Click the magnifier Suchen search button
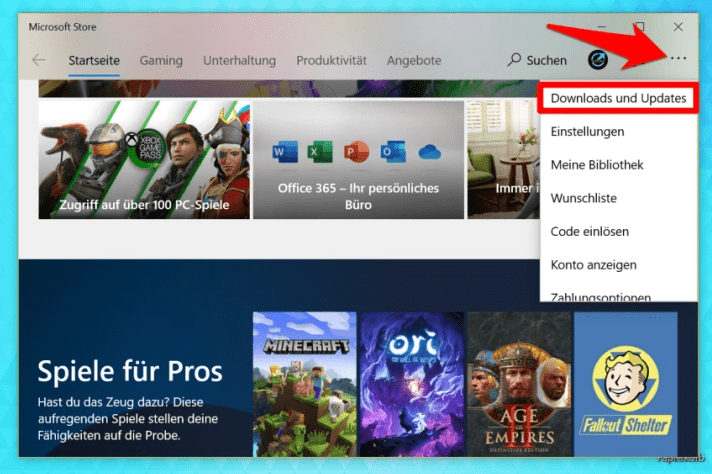 pos(537,60)
